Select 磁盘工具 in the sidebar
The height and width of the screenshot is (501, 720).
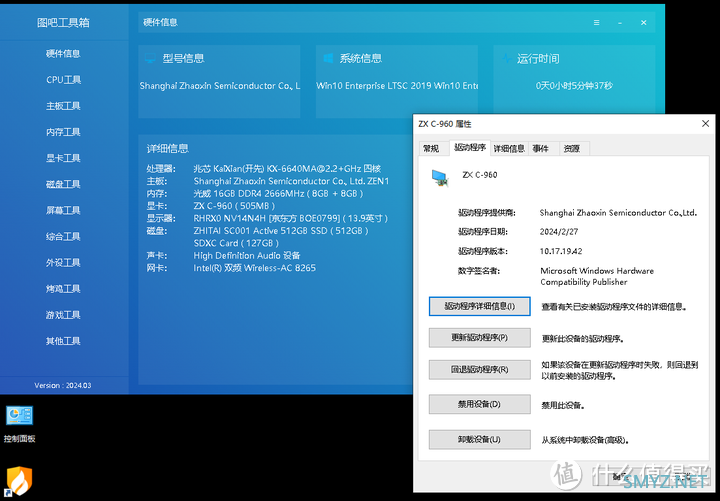coord(63,185)
